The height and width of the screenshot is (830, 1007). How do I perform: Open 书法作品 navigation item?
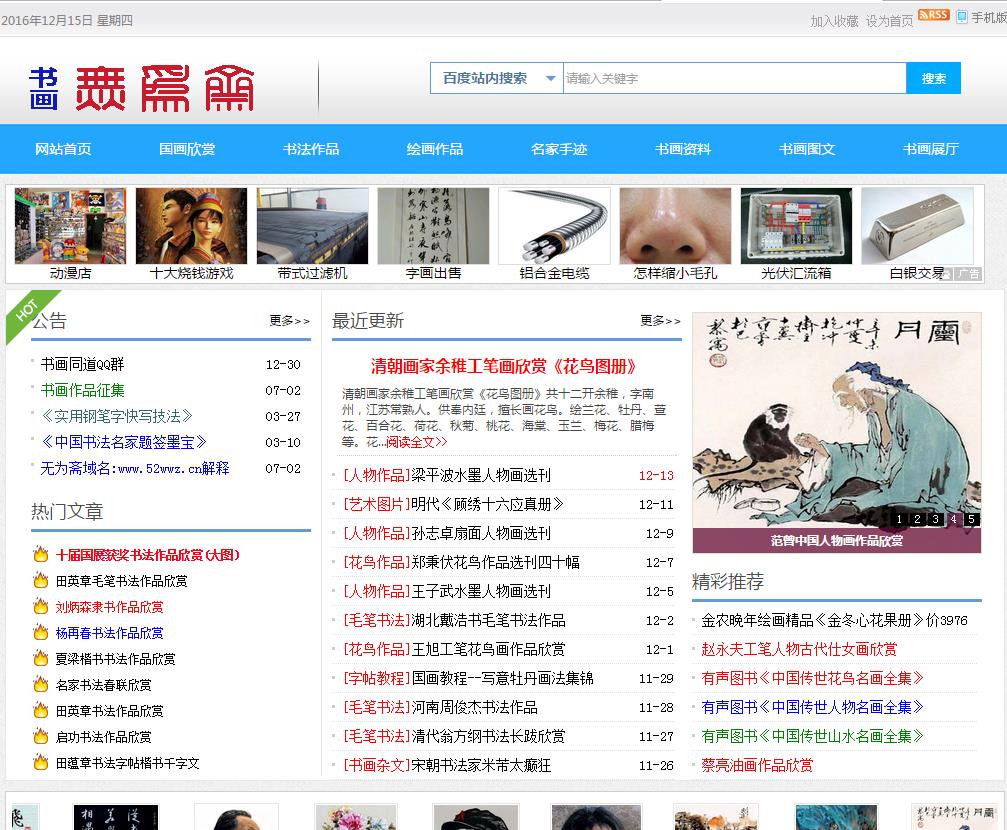[311, 149]
